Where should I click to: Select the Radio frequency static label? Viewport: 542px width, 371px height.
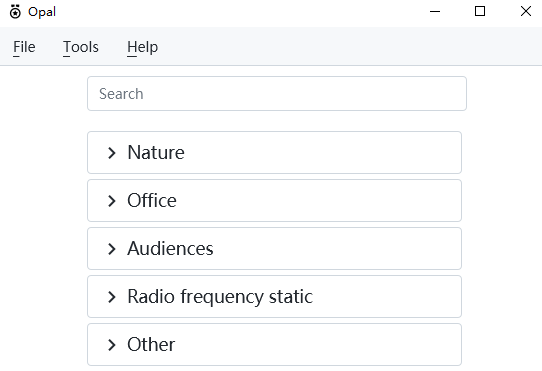click(220, 297)
